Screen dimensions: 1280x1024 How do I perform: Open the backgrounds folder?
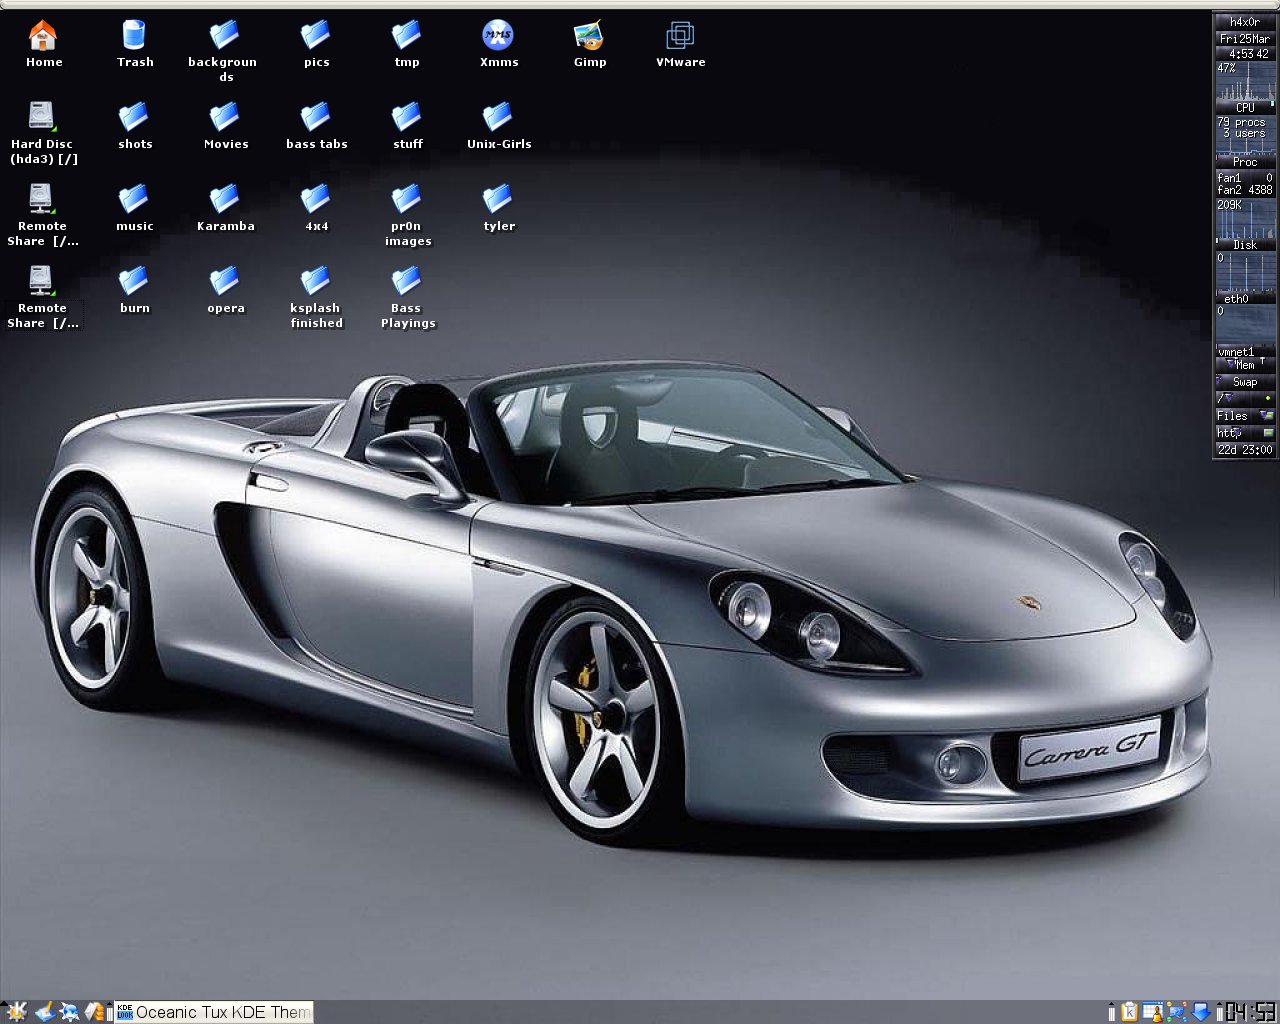tap(223, 51)
